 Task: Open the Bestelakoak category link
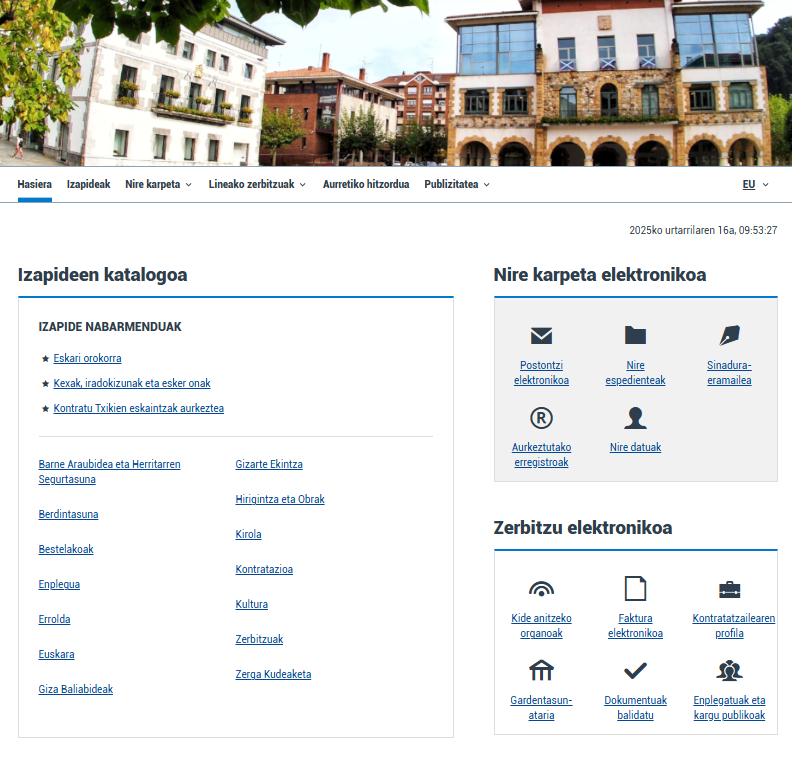(66, 549)
